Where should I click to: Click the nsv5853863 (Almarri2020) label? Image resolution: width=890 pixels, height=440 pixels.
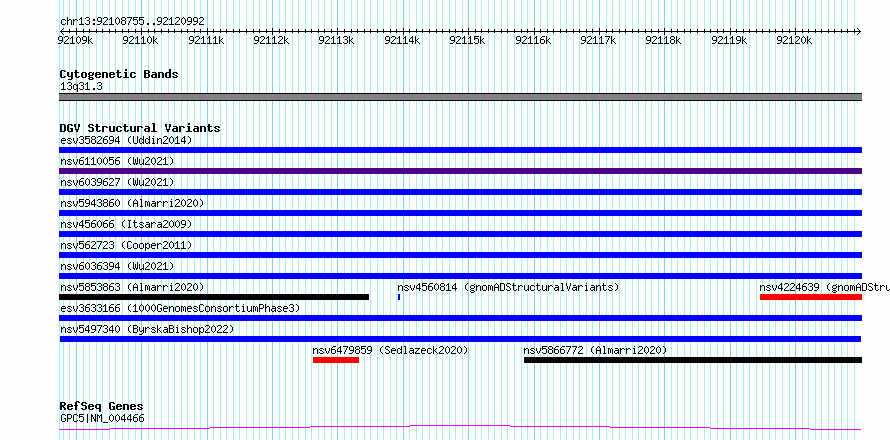point(132,287)
